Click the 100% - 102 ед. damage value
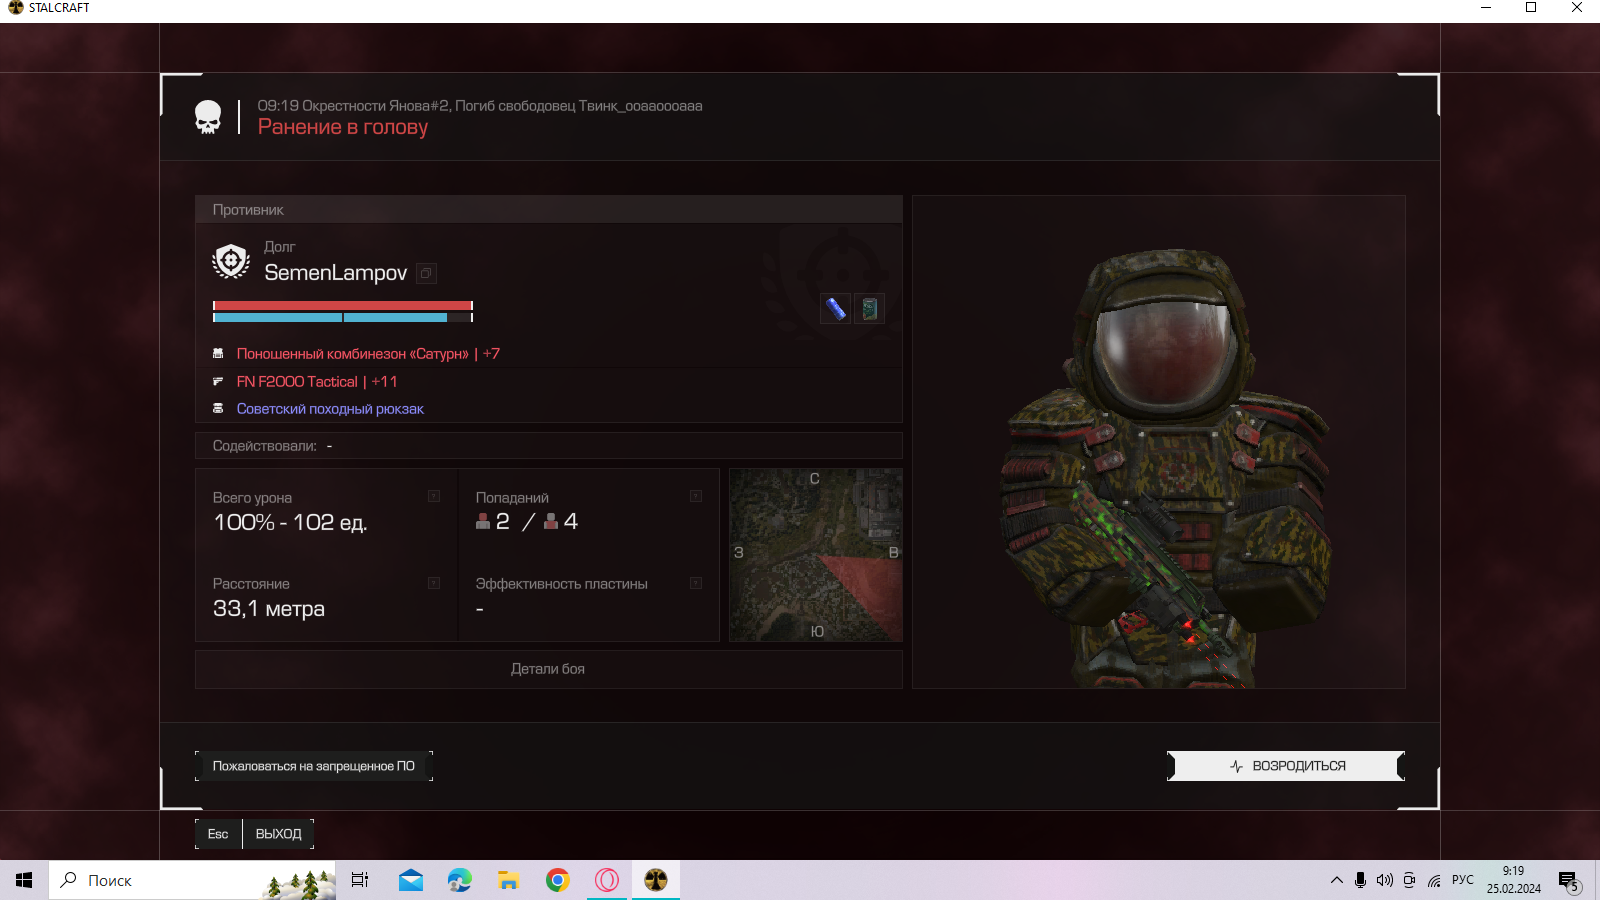Screen dimensions: 1600x900 290,522
